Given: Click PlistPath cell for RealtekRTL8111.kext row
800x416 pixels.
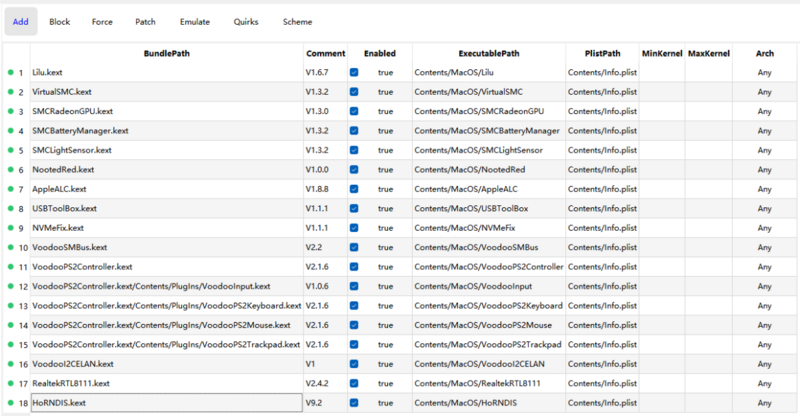Looking at the screenshot, I should [x=603, y=383].
